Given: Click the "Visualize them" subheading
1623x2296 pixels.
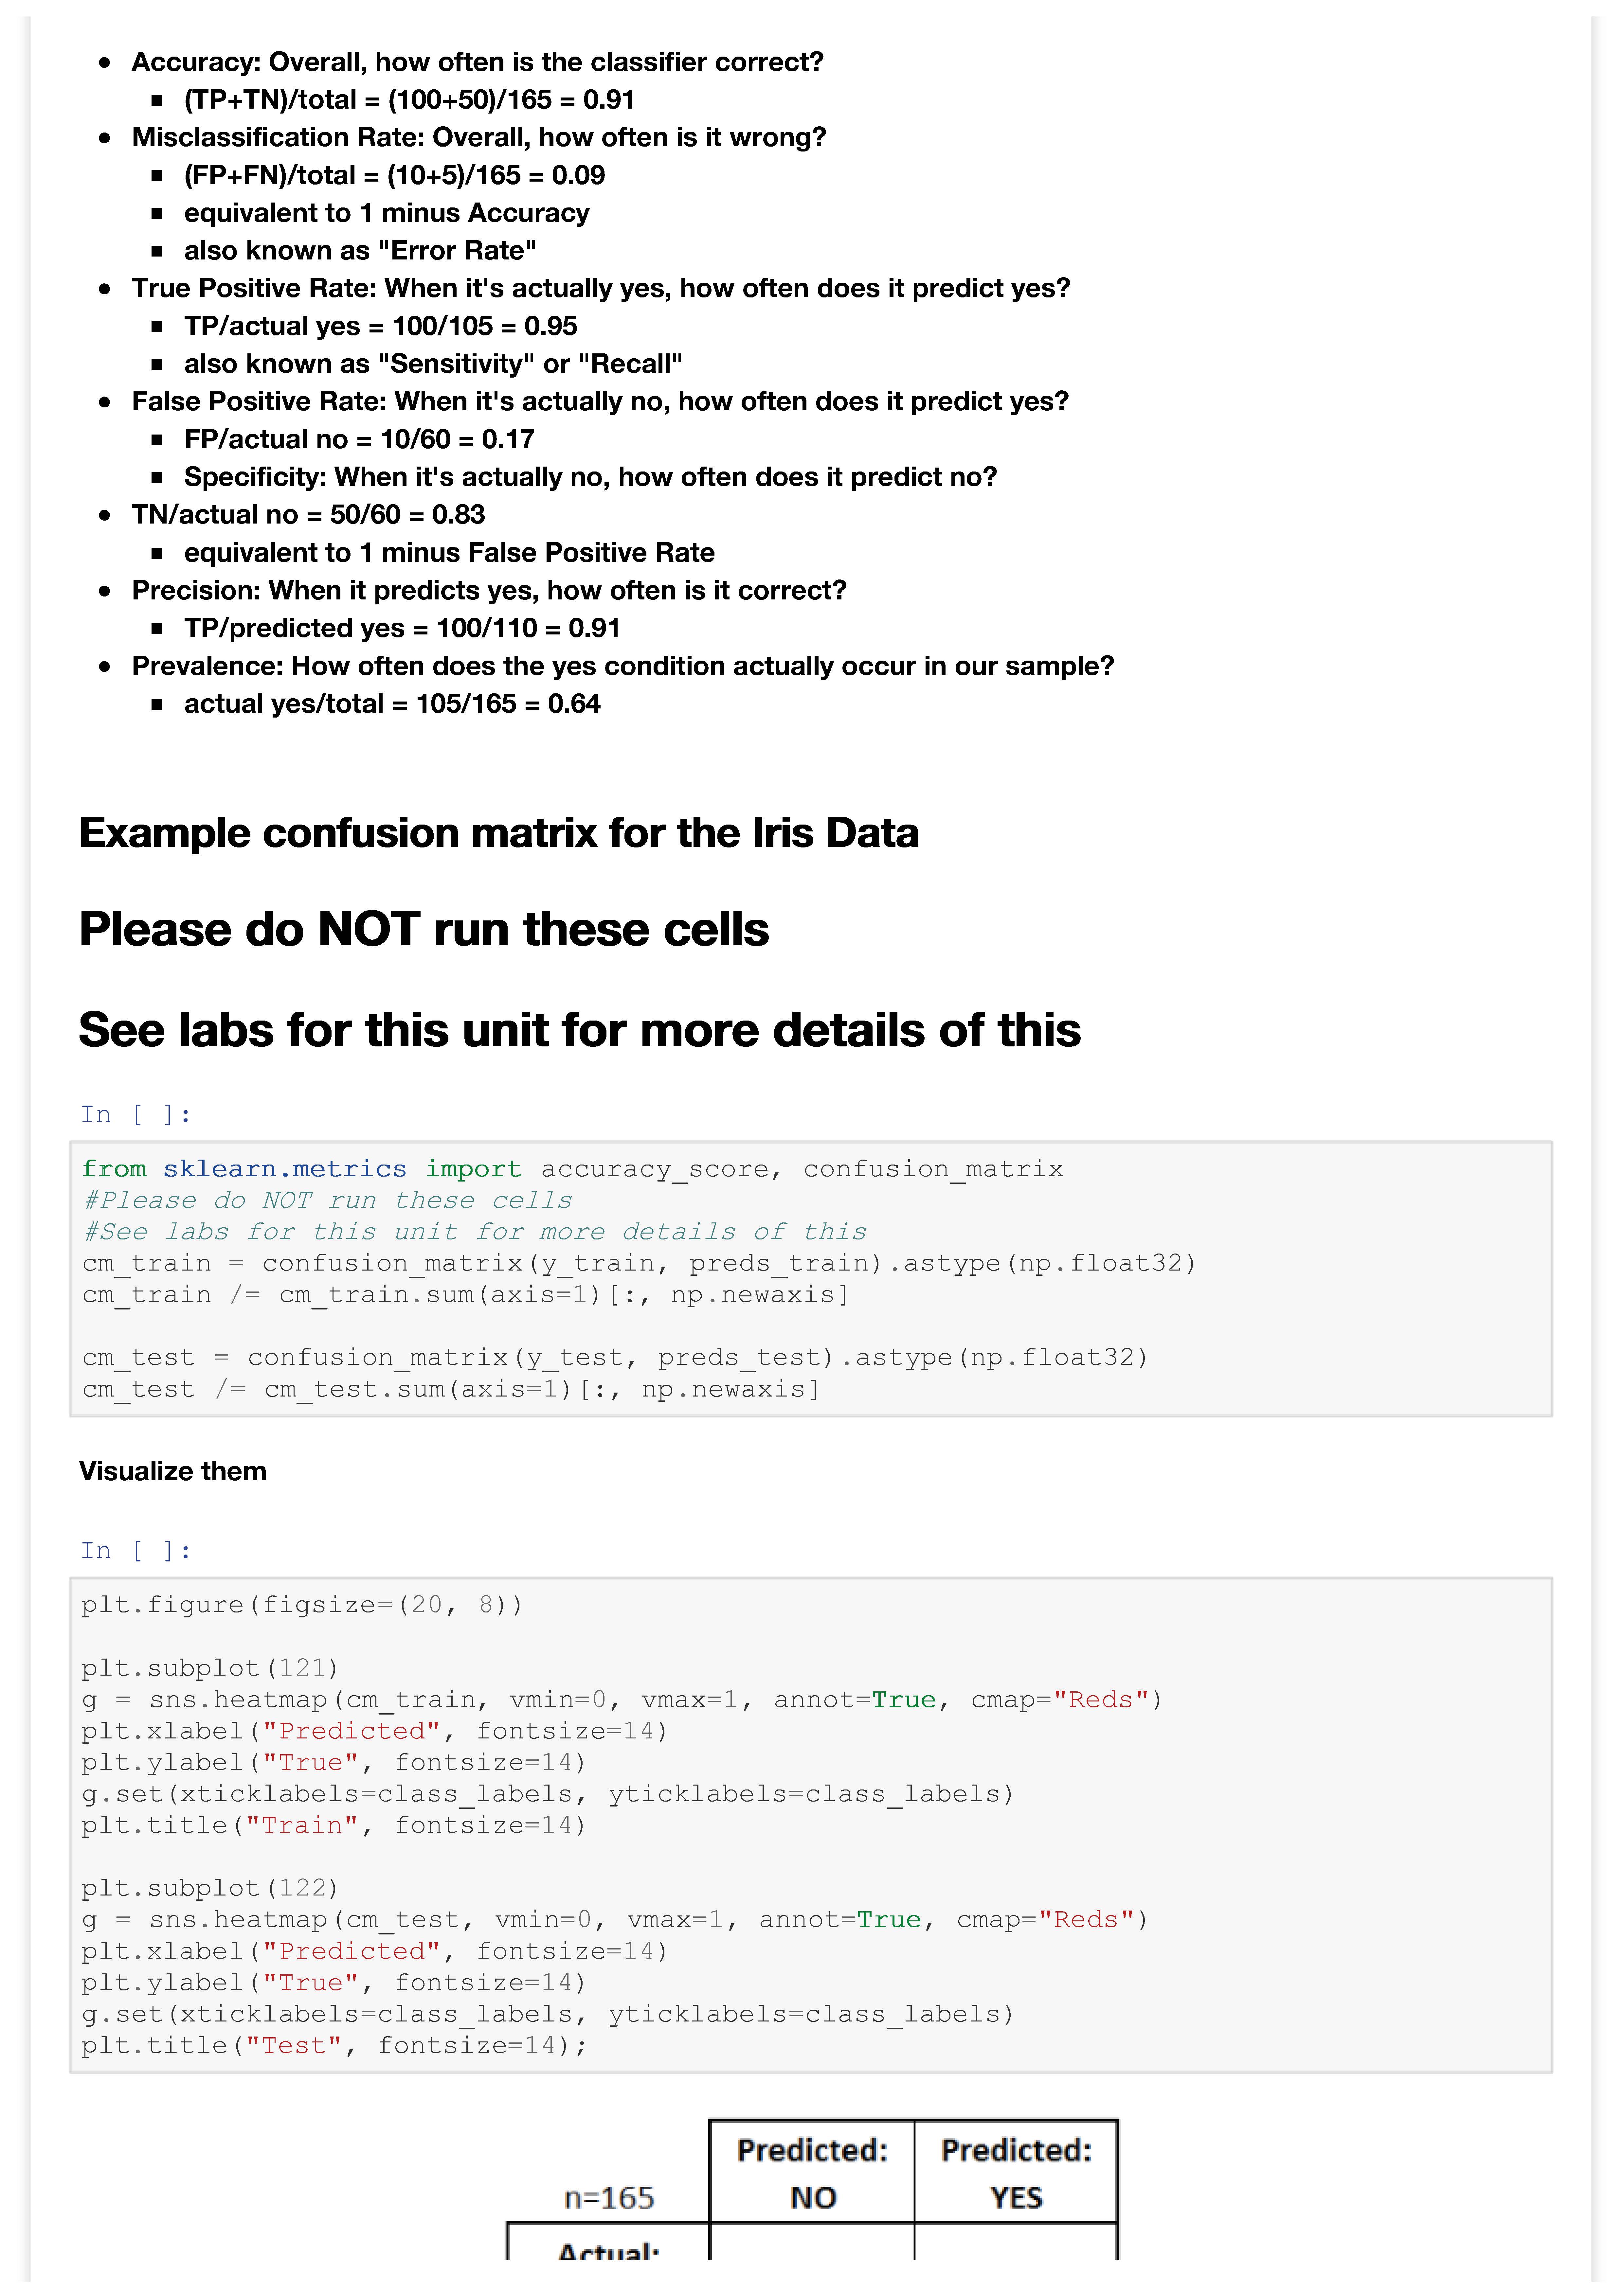Looking at the screenshot, I should coord(173,1471).
